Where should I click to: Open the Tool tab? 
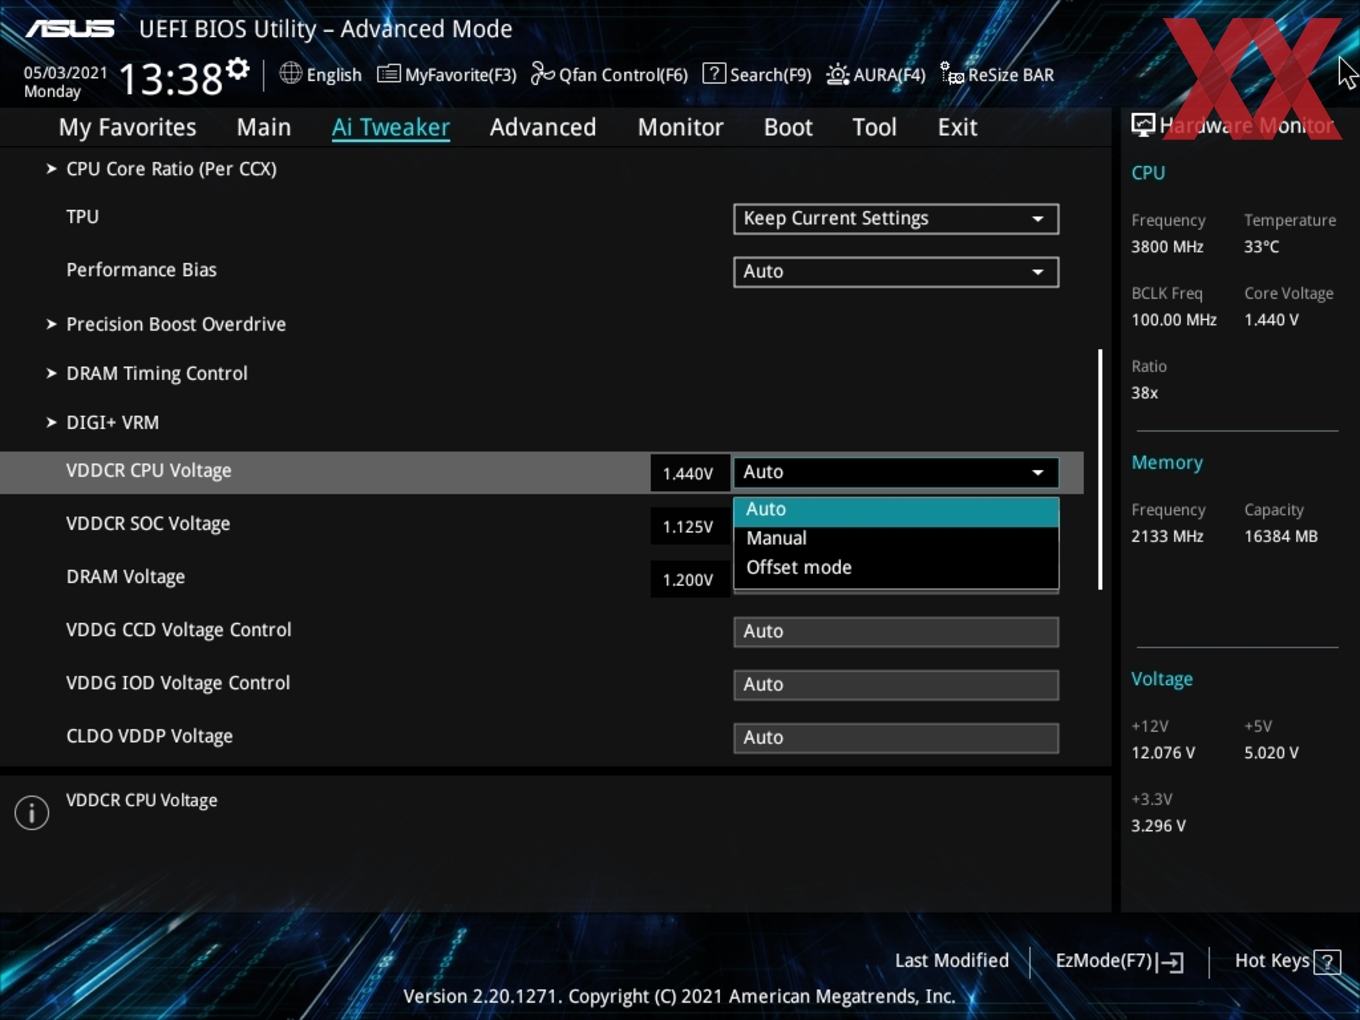874,127
